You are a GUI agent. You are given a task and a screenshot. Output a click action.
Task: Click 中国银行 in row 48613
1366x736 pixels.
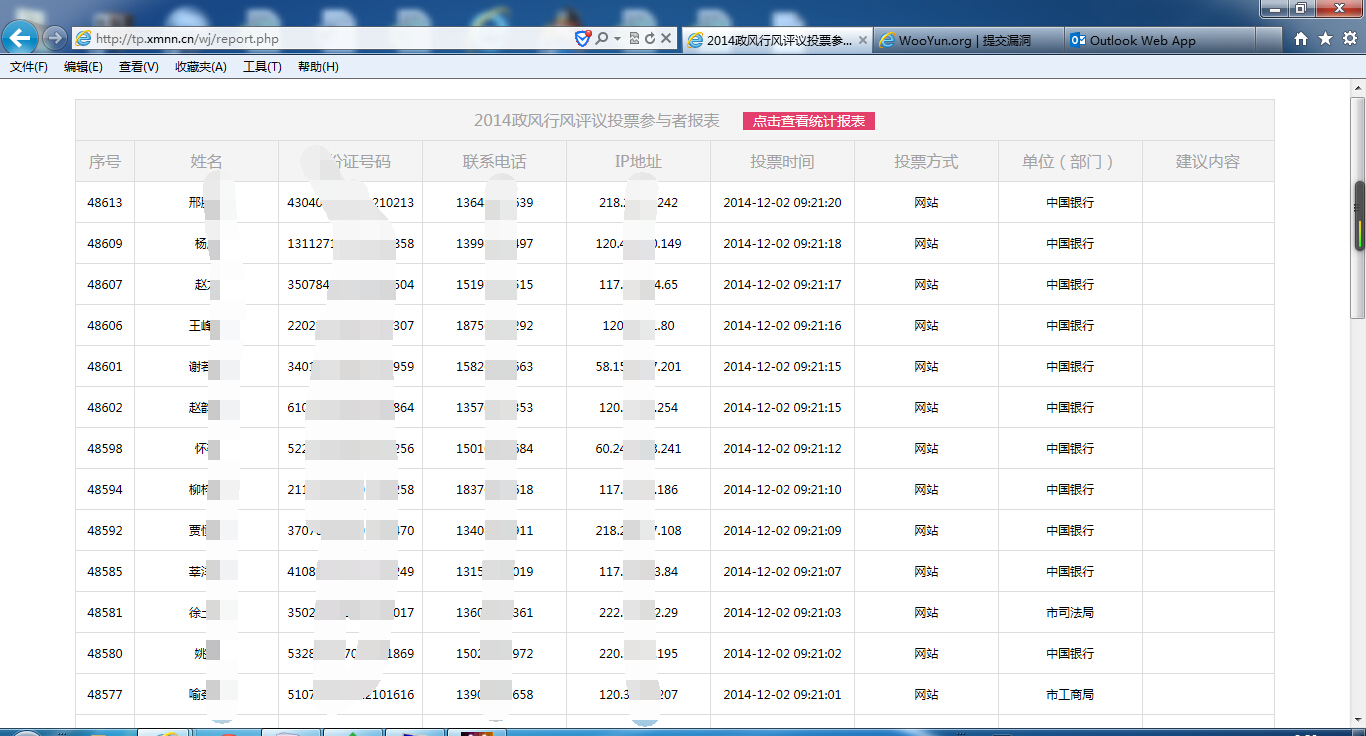click(1070, 202)
